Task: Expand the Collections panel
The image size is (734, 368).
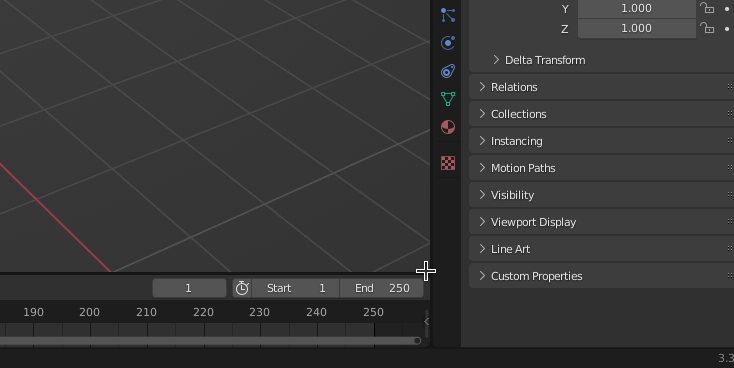Action: (x=602, y=114)
